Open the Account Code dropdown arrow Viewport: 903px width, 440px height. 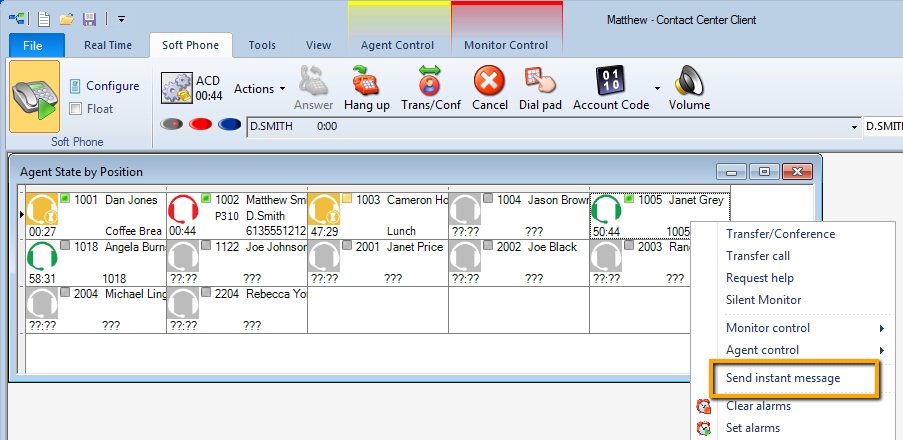coord(657,89)
